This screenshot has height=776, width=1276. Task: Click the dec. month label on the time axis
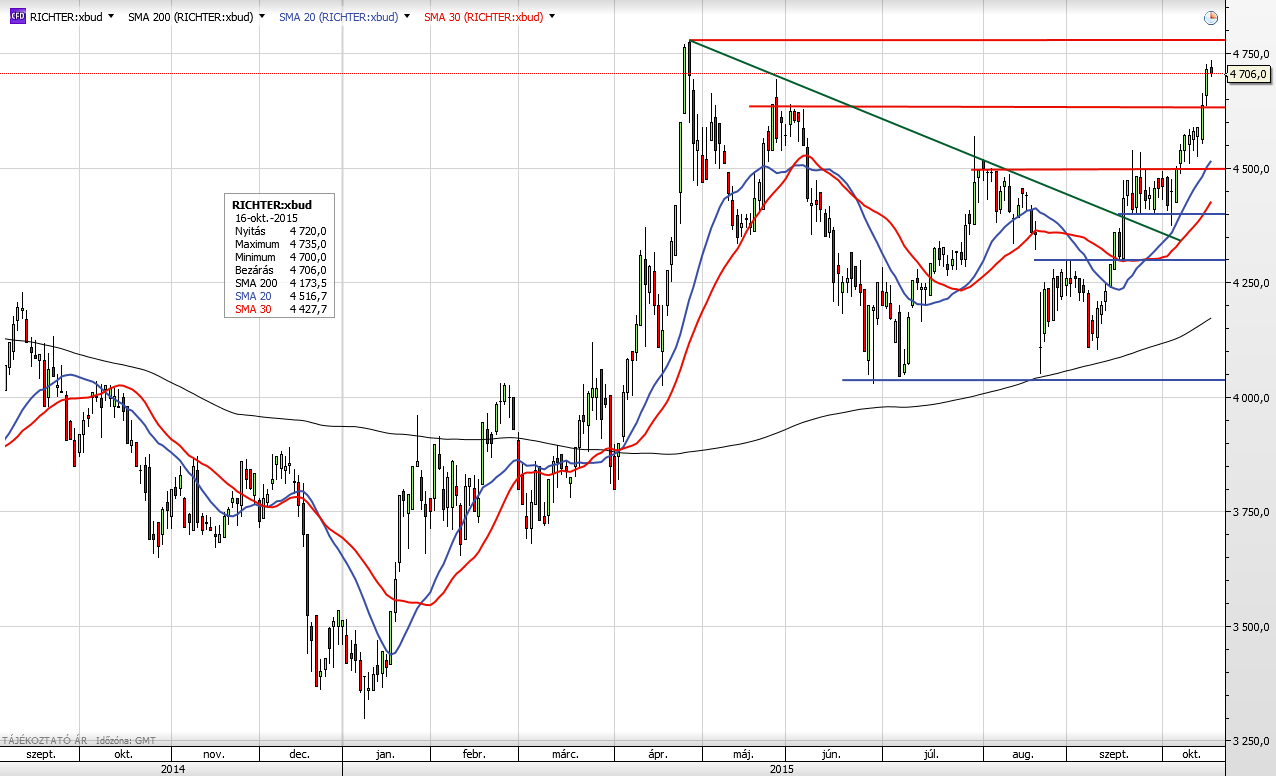pyautogui.click(x=298, y=754)
